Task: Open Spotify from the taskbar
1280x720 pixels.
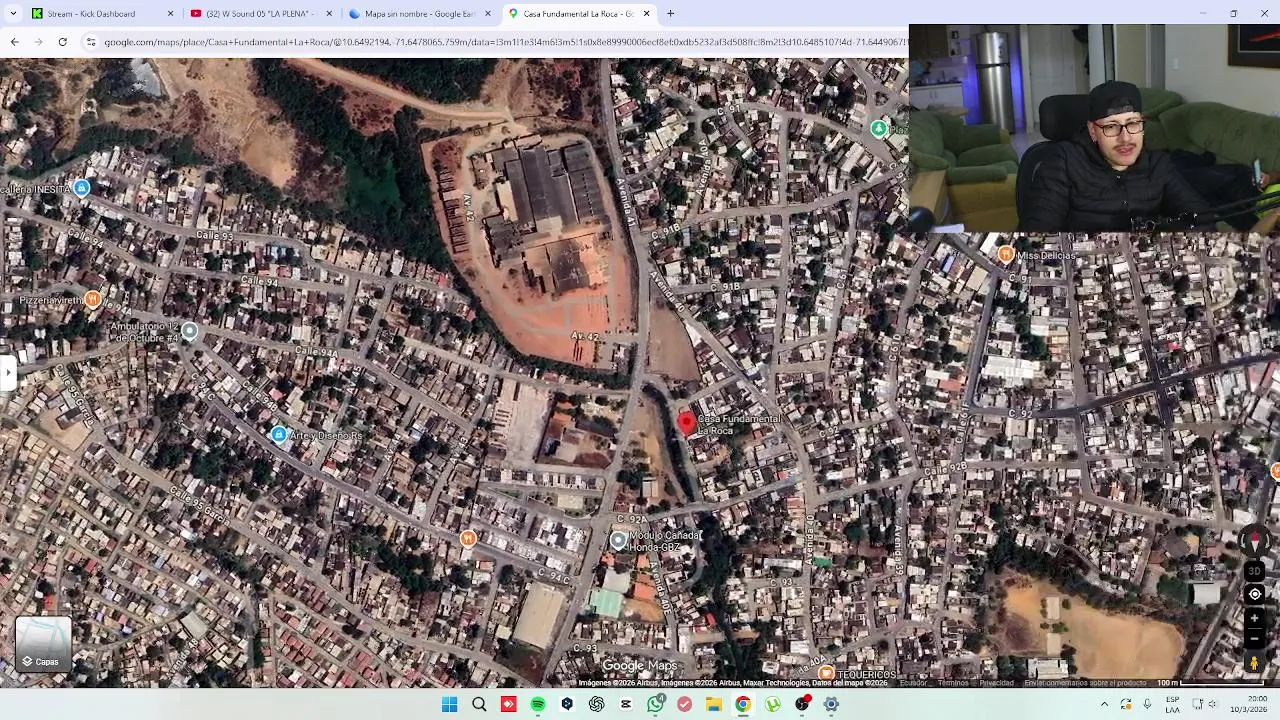Action: pyautogui.click(x=538, y=704)
